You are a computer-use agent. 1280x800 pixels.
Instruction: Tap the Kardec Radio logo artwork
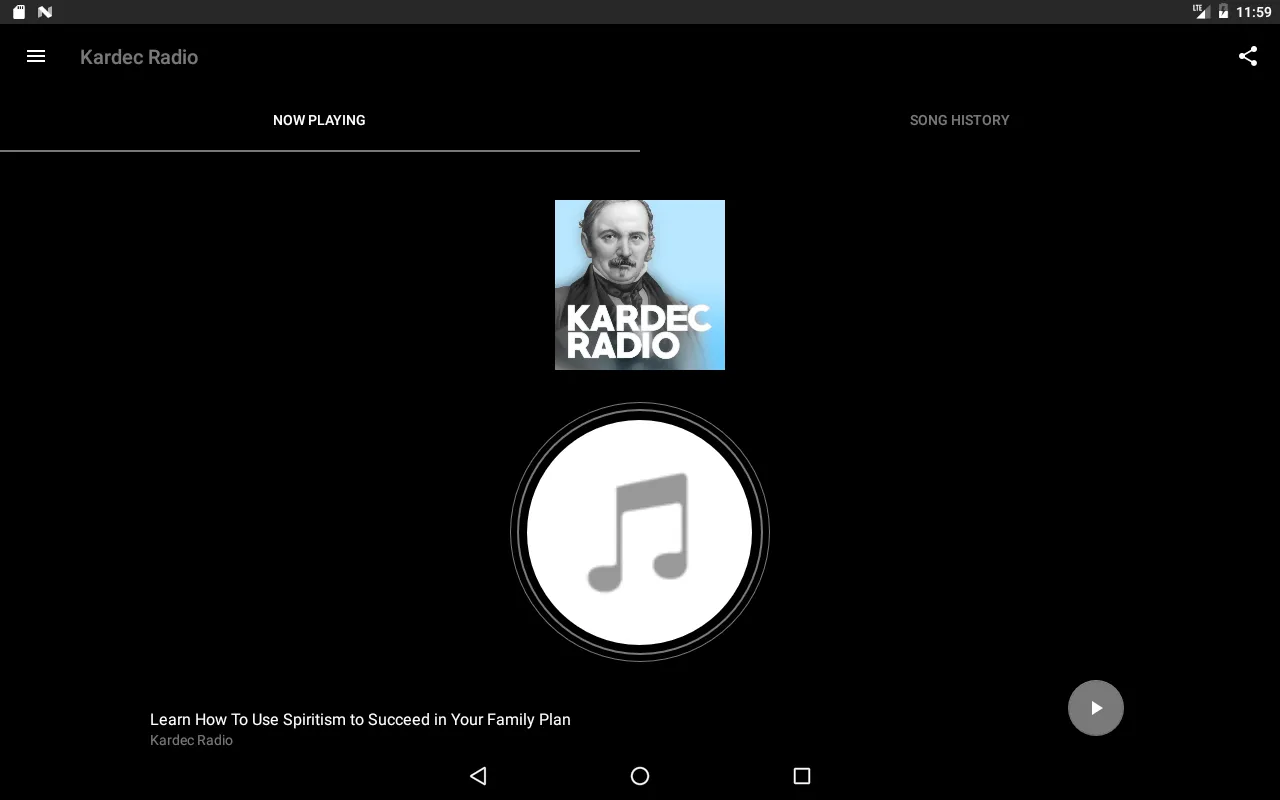point(640,285)
